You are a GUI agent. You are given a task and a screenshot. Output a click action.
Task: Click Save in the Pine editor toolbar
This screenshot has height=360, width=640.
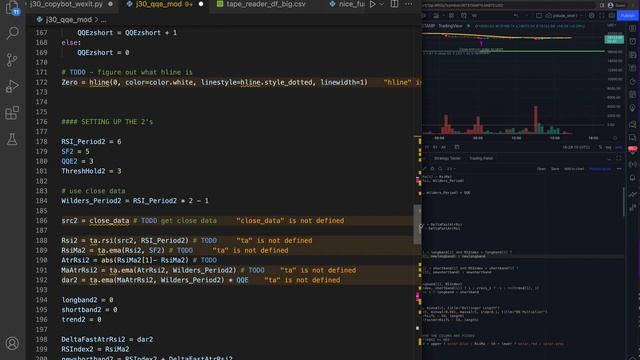[x=555, y=169]
